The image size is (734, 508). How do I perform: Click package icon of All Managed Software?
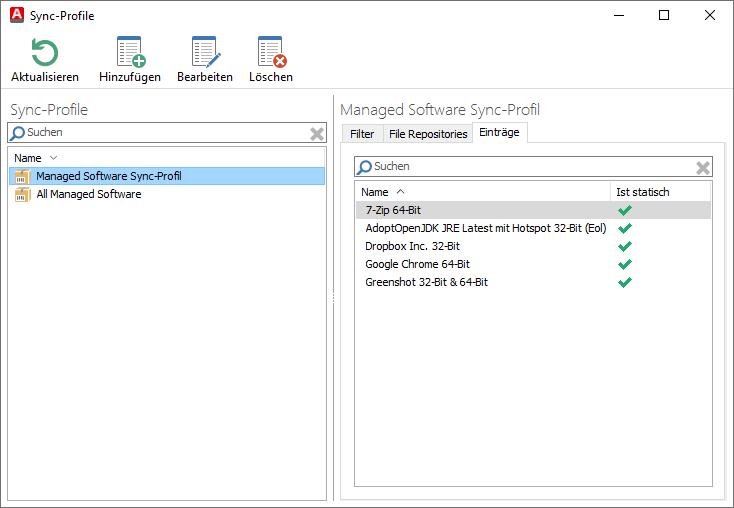(x=22, y=194)
